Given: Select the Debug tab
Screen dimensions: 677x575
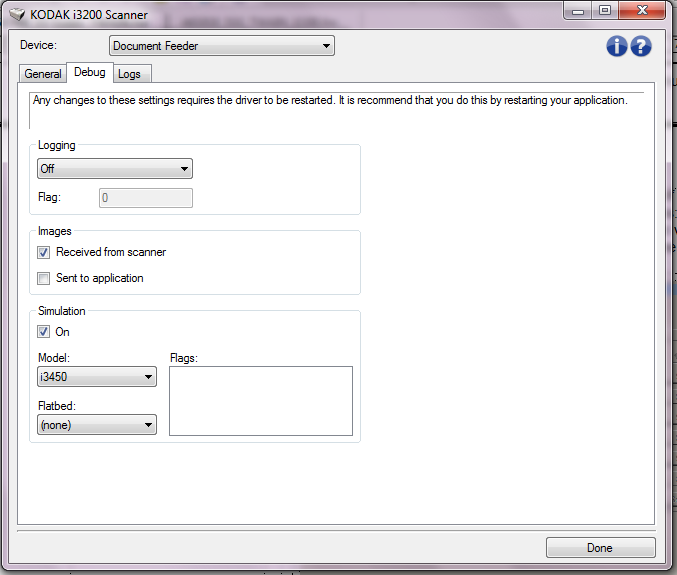Looking at the screenshot, I should [90, 72].
